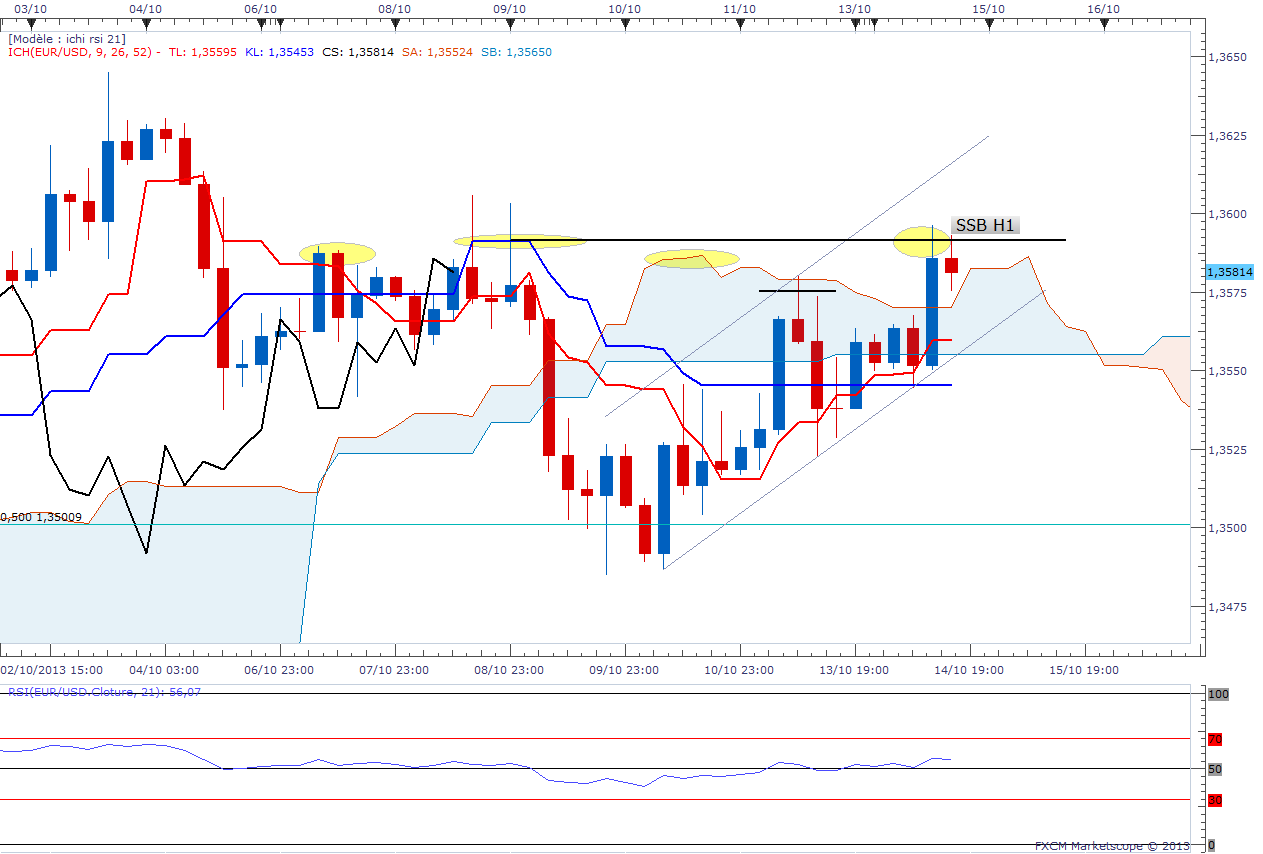Click the red RSI 70 level tag
1263x854 pixels.
coord(1215,740)
